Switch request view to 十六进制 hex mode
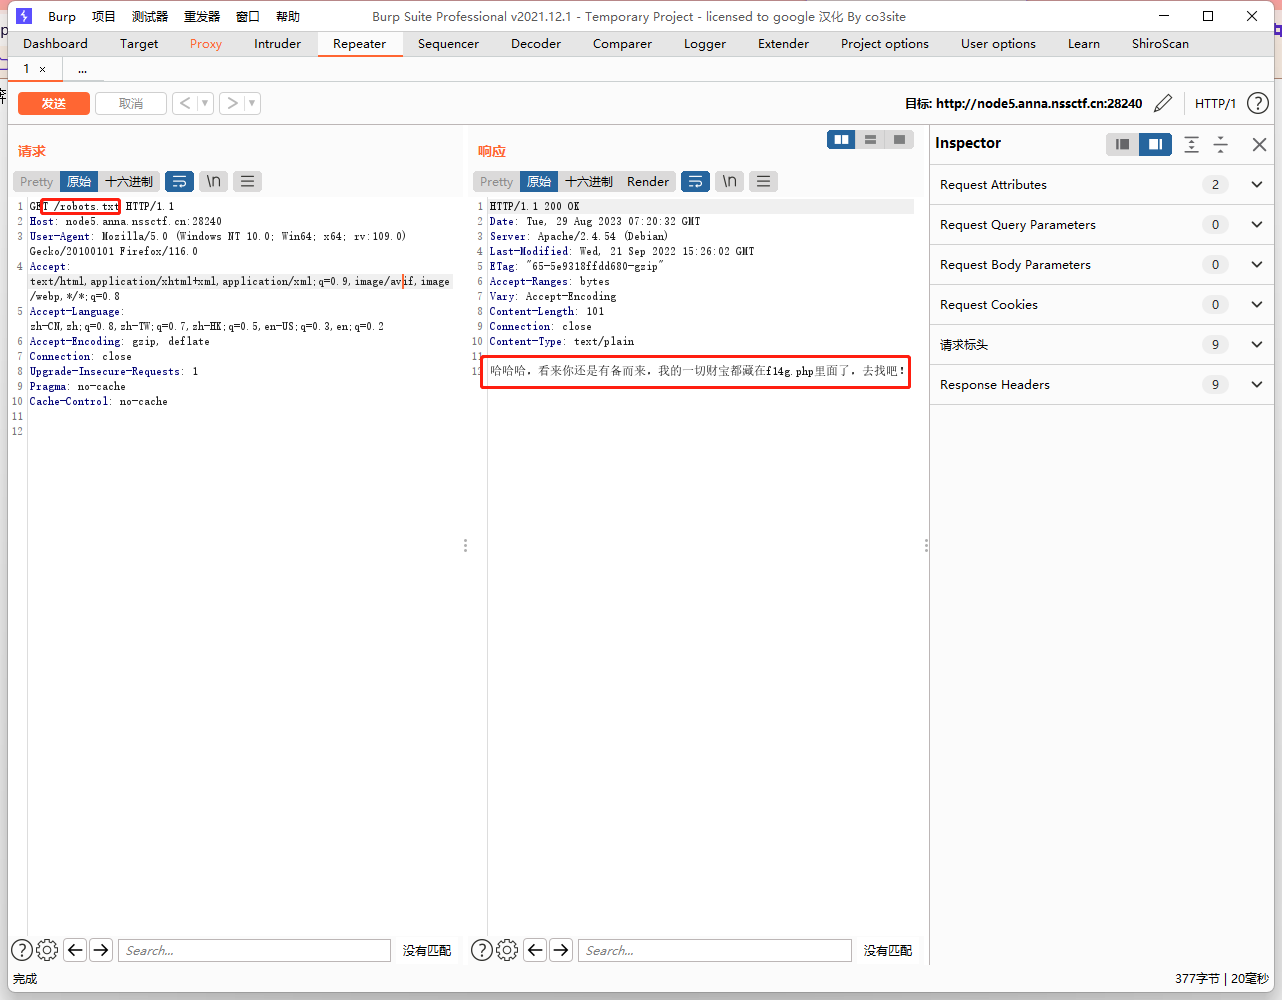 [x=129, y=181]
